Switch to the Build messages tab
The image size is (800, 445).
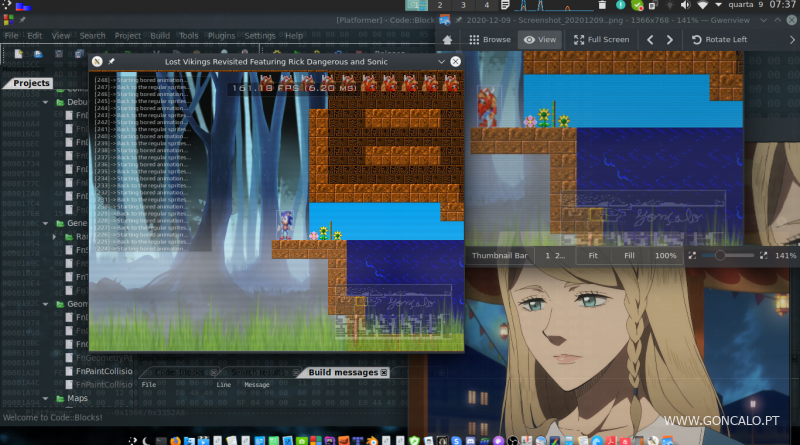point(343,373)
